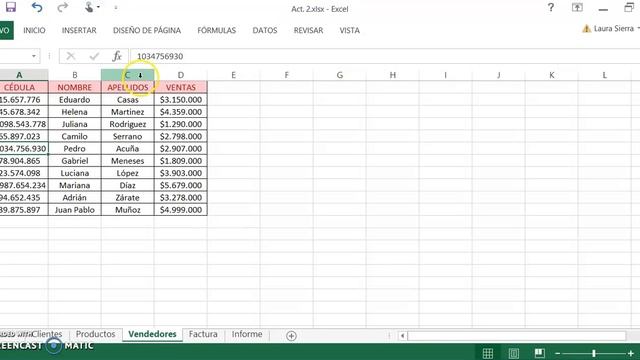Select cell with name Pedro

tap(75, 149)
